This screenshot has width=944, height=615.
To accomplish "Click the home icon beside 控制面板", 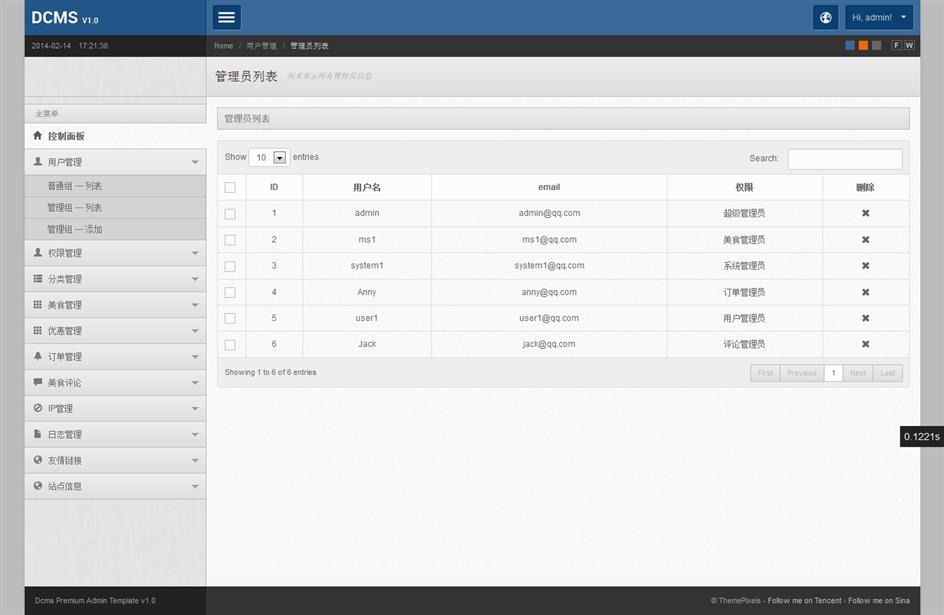I will click(x=38, y=136).
